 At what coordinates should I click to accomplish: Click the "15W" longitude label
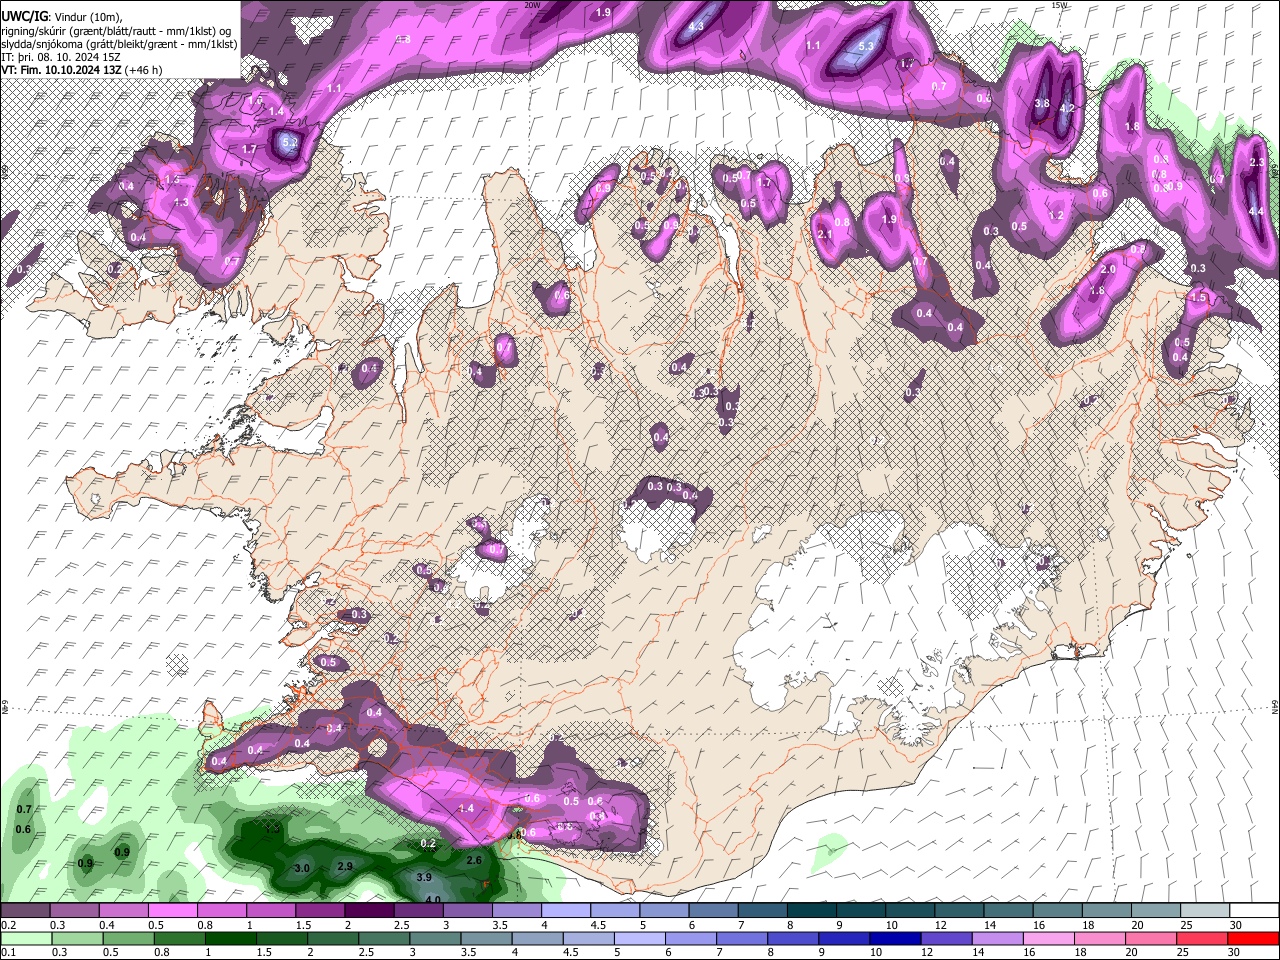[x=1059, y=5]
